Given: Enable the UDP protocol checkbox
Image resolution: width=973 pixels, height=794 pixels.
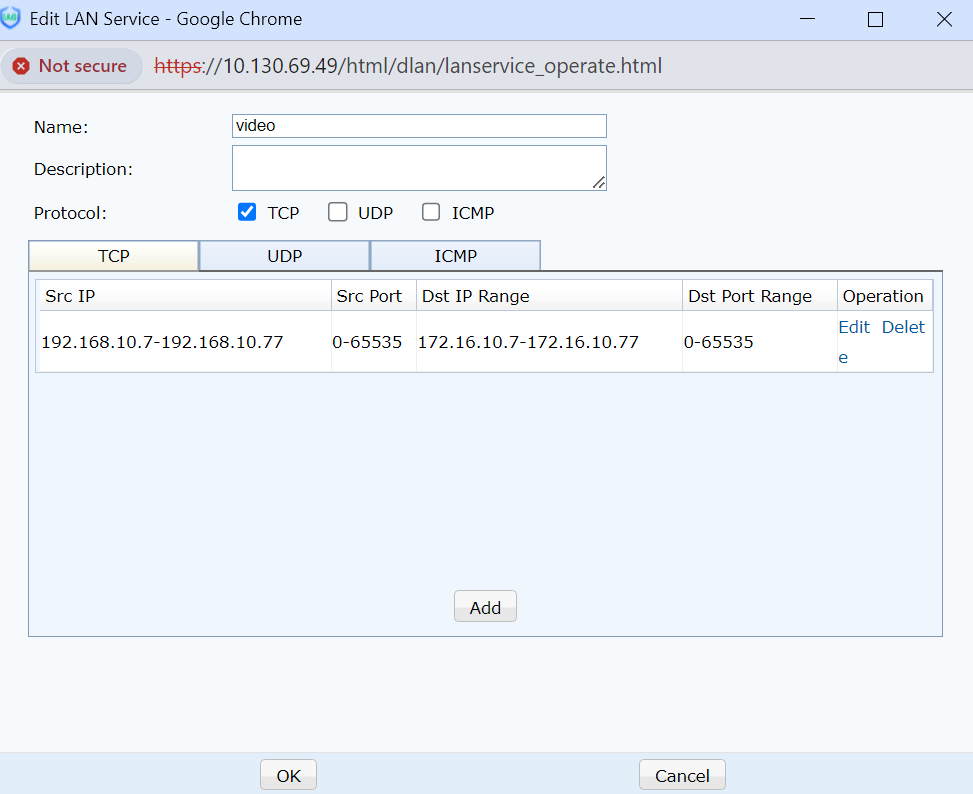Looking at the screenshot, I should [x=338, y=212].
